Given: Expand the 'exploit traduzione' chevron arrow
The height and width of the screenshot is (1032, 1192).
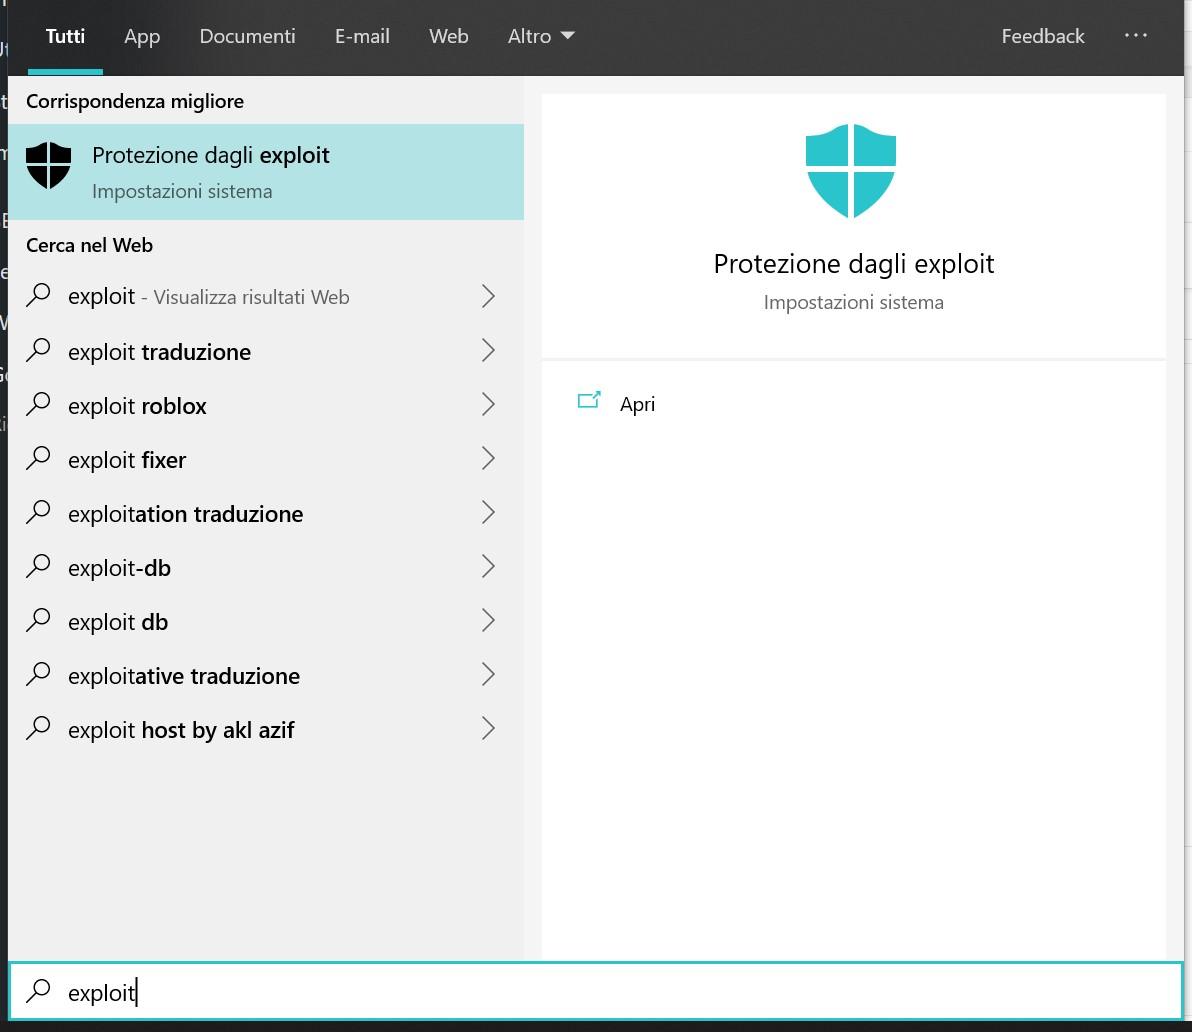Looking at the screenshot, I should click(x=488, y=350).
